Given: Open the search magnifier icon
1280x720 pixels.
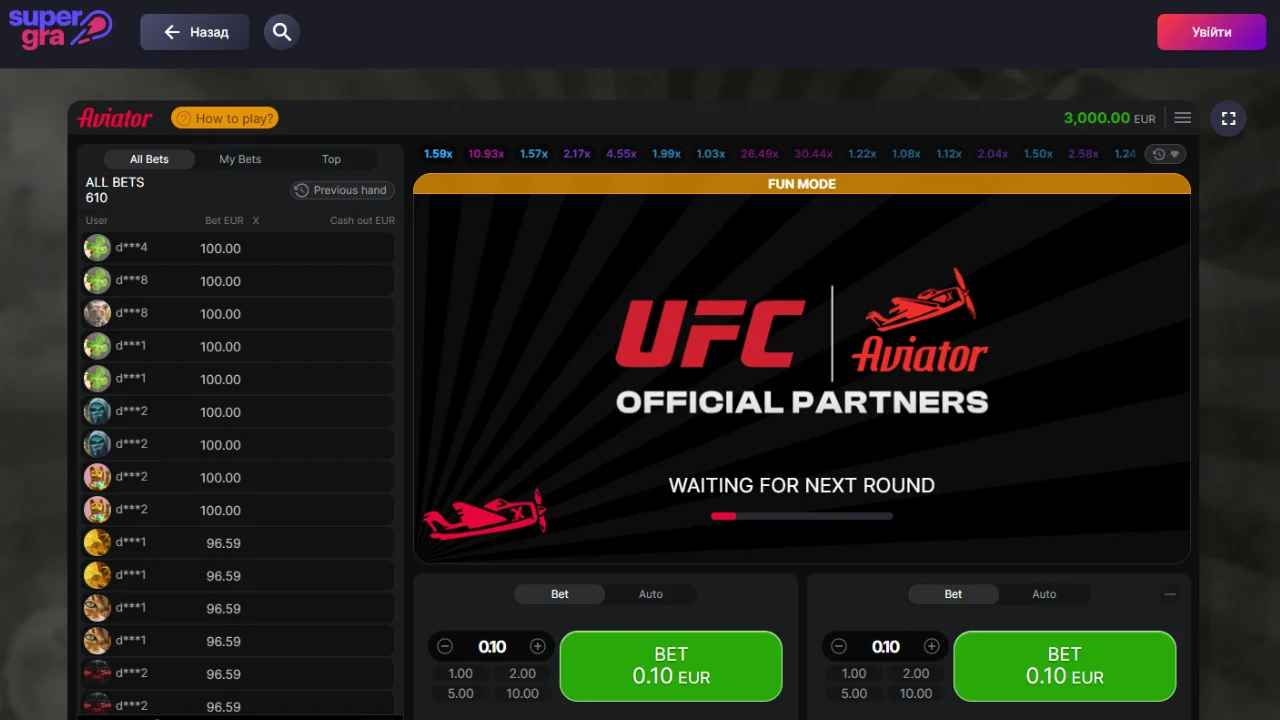Looking at the screenshot, I should [282, 32].
